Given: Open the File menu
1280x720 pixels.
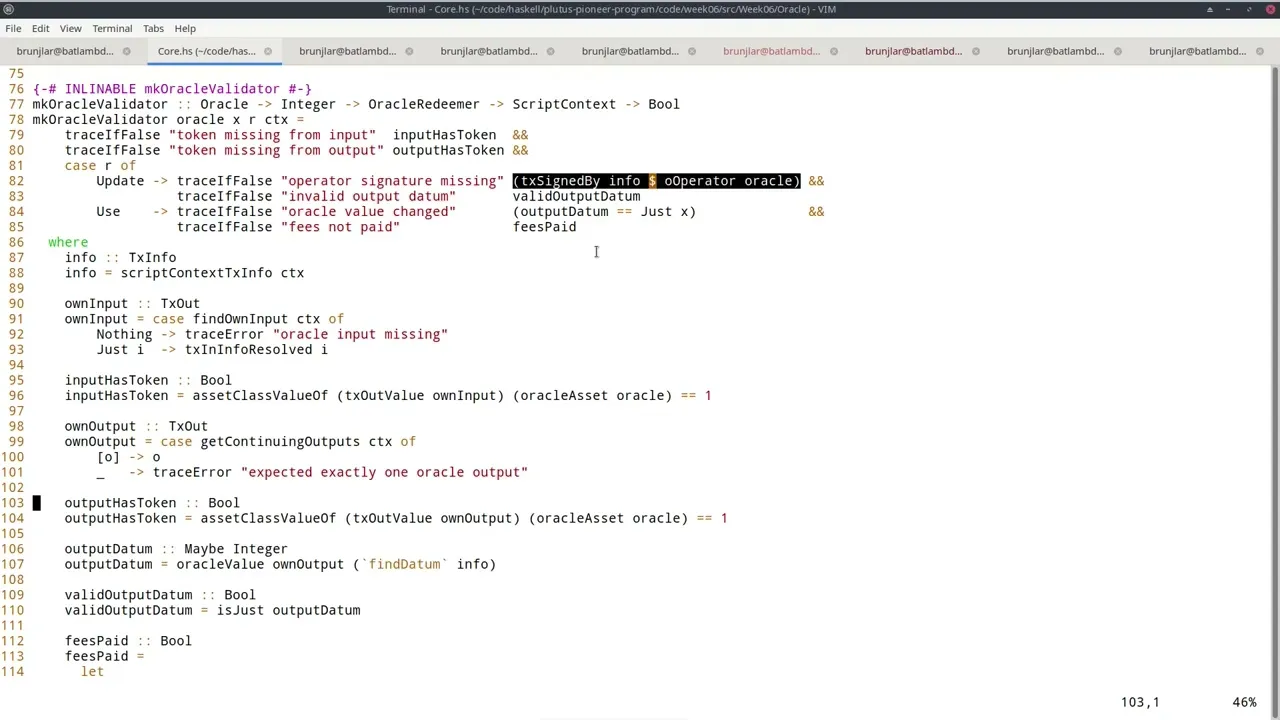Looking at the screenshot, I should (13, 28).
